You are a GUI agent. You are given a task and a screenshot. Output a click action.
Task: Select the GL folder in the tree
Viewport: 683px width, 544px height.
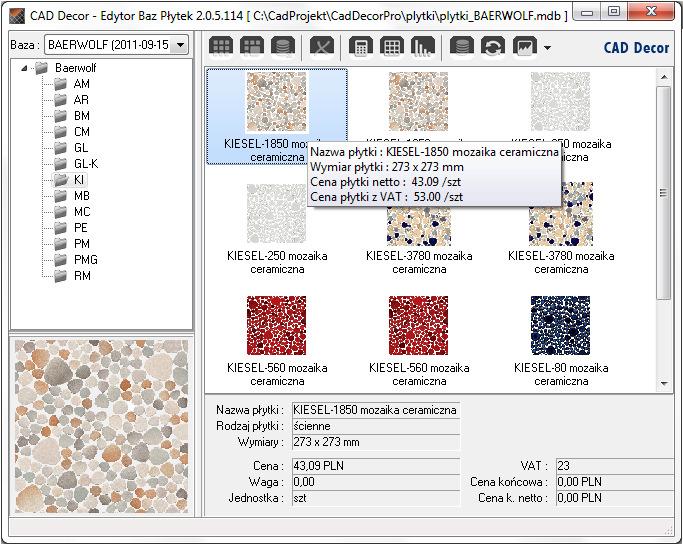coord(81,148)
